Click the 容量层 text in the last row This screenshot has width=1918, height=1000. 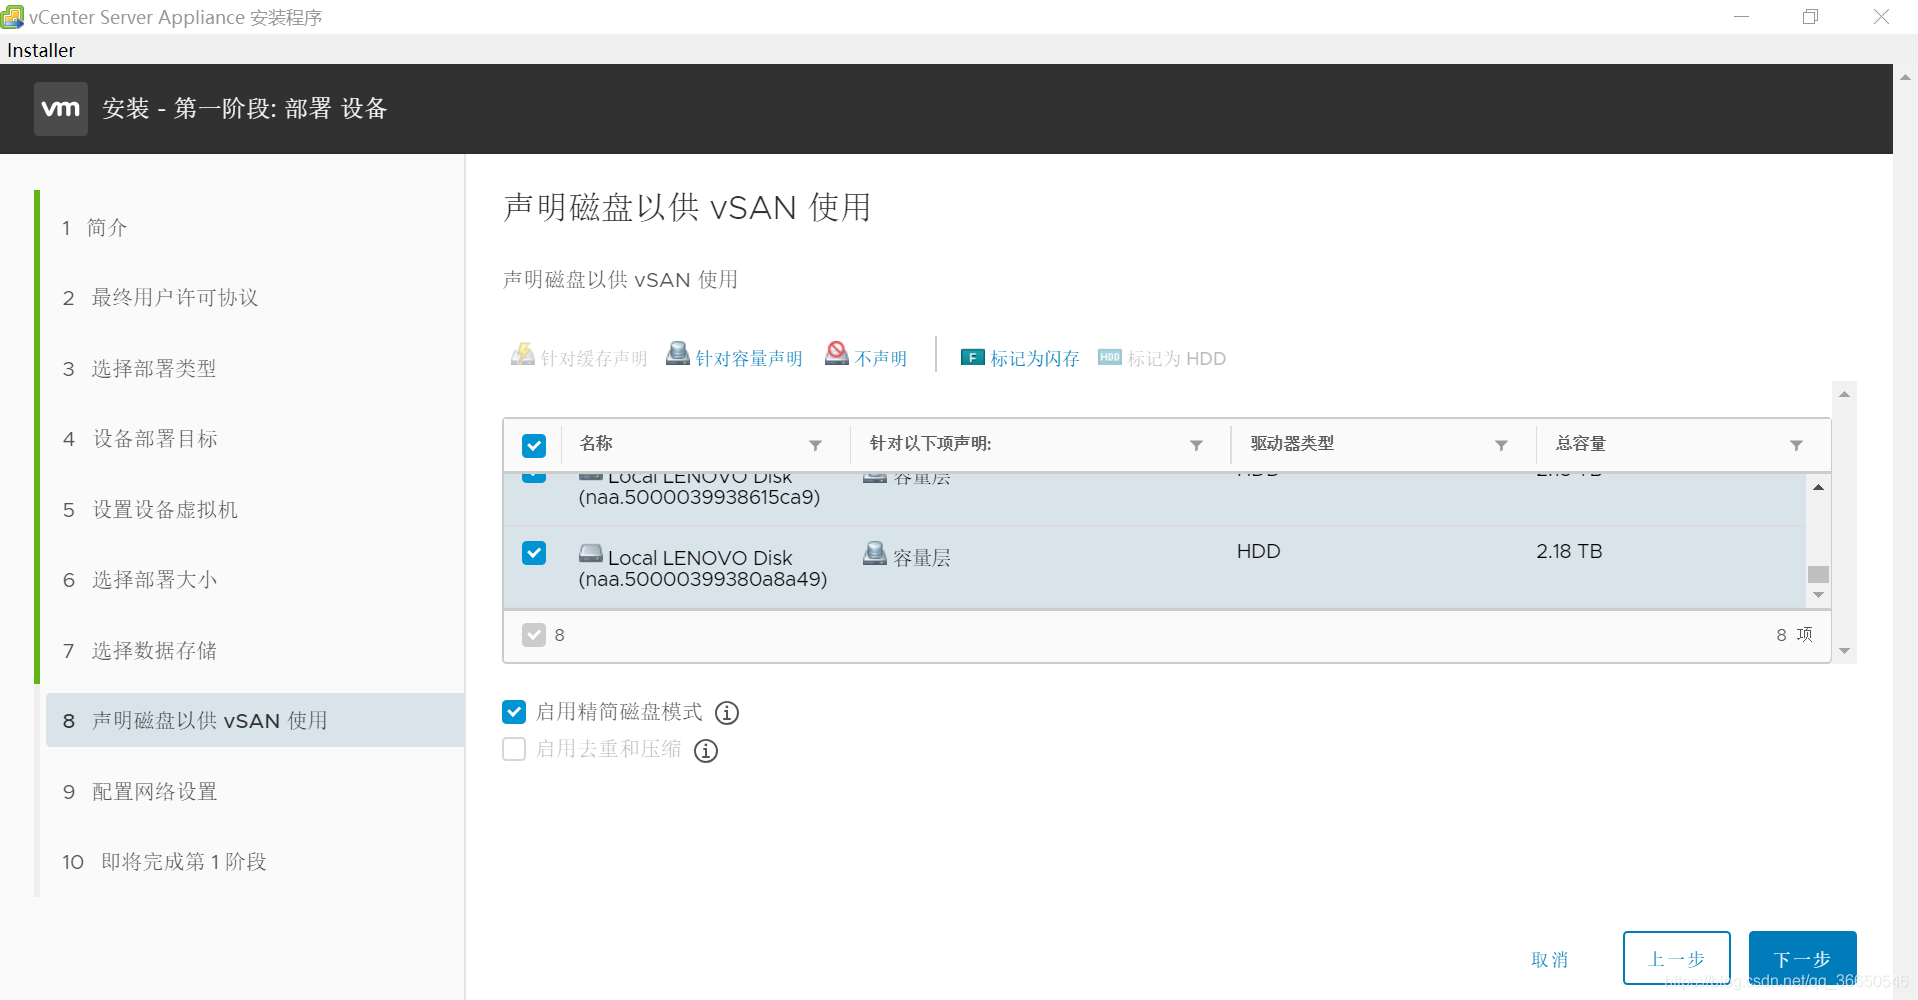[x=922, y=558]
